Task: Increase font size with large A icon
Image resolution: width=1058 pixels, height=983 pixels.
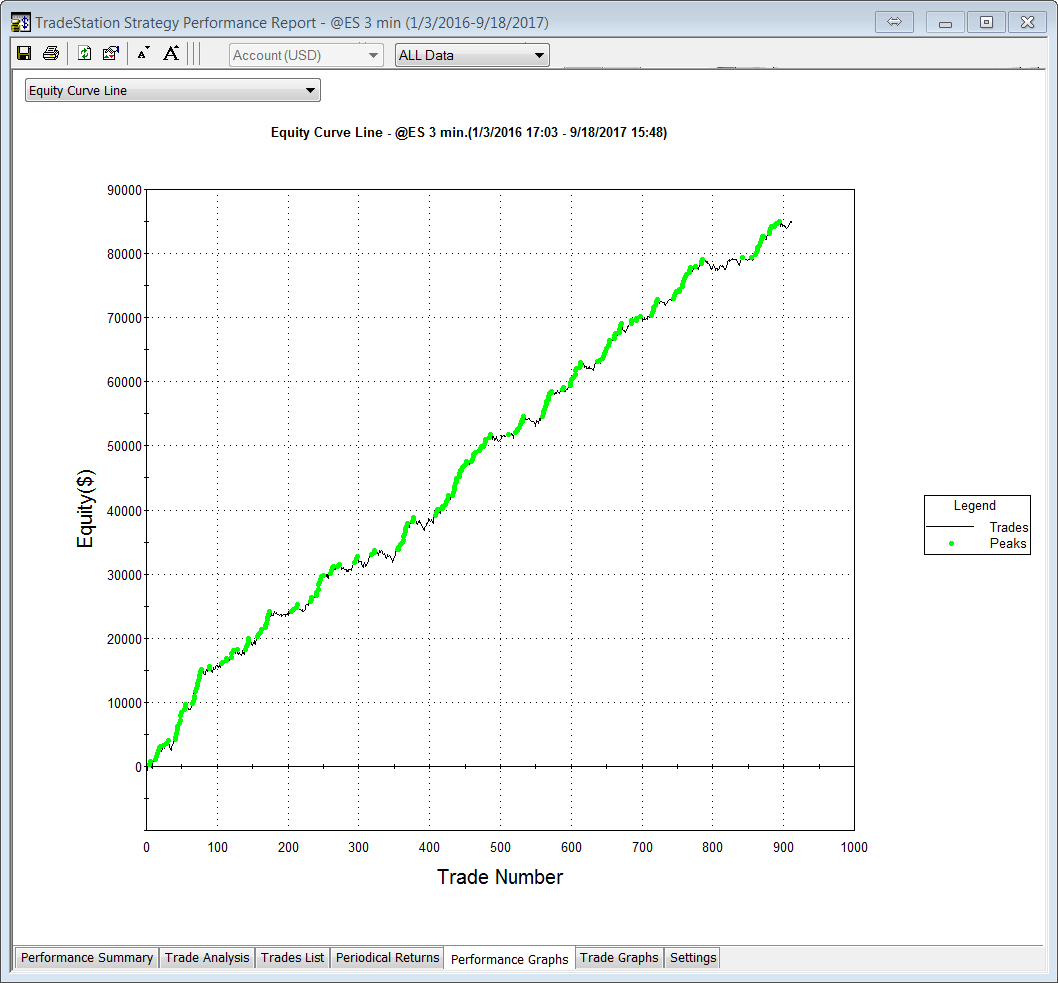Action: click(x=171, y=54)
